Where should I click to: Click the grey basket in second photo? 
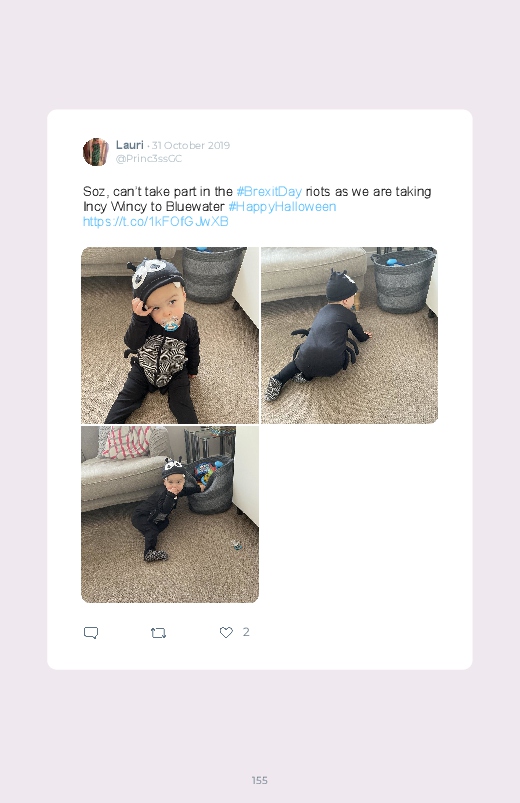[x=403, y=280]
